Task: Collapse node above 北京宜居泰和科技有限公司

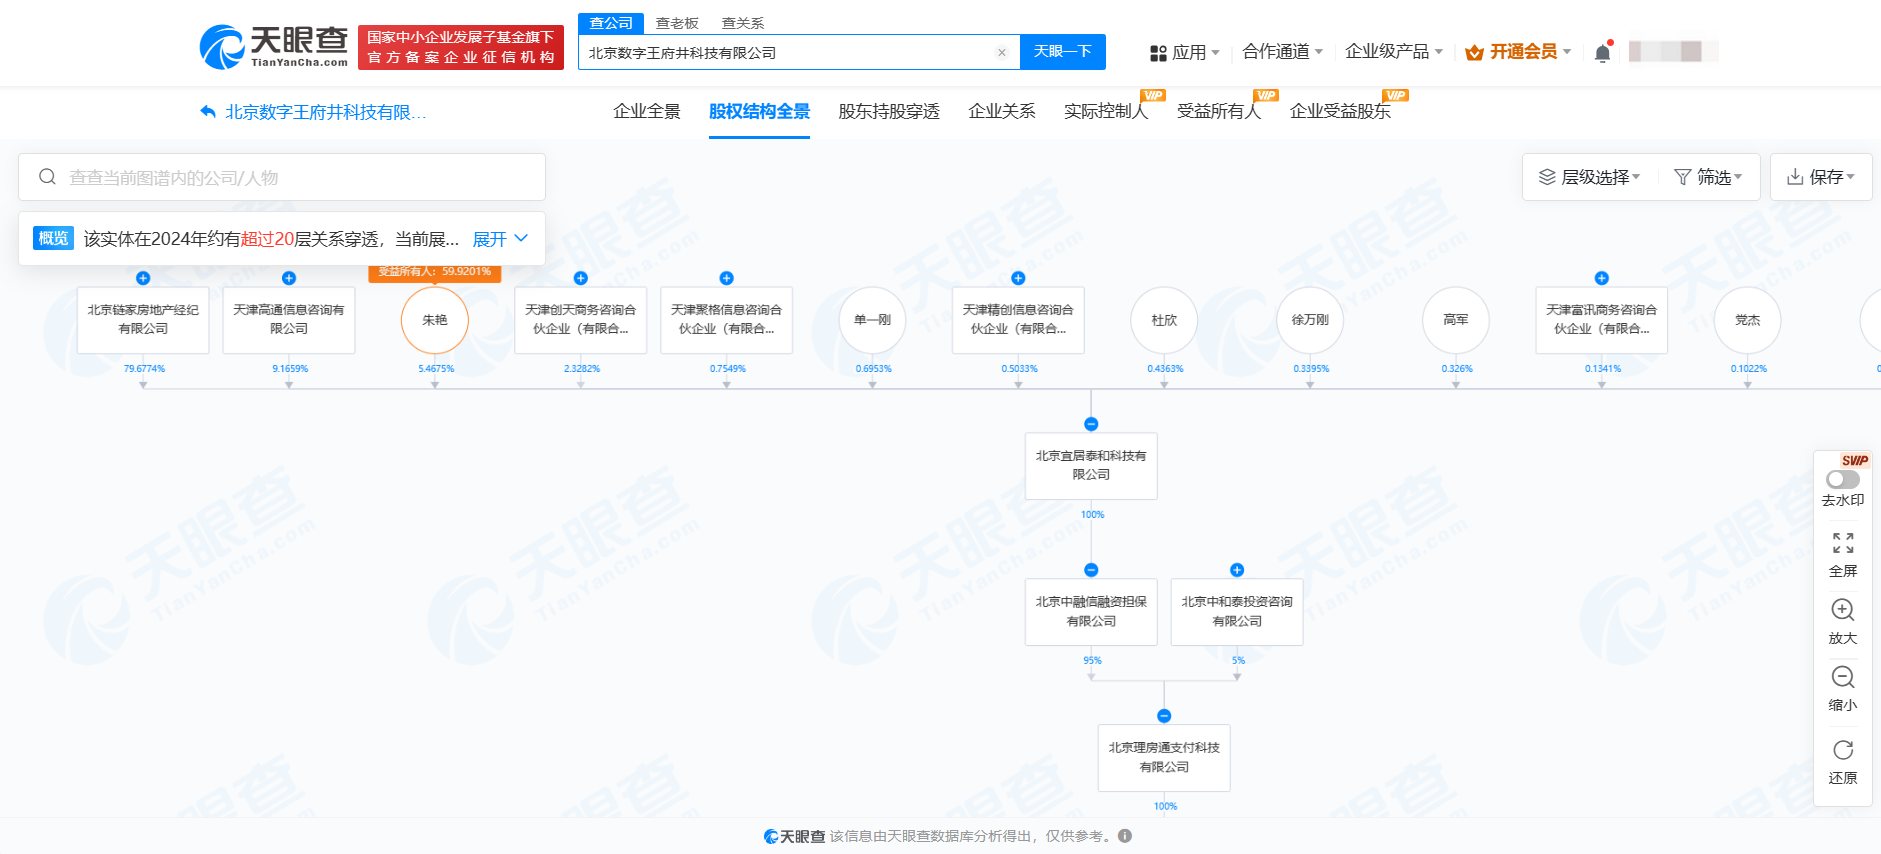Action: point(1091,424)
